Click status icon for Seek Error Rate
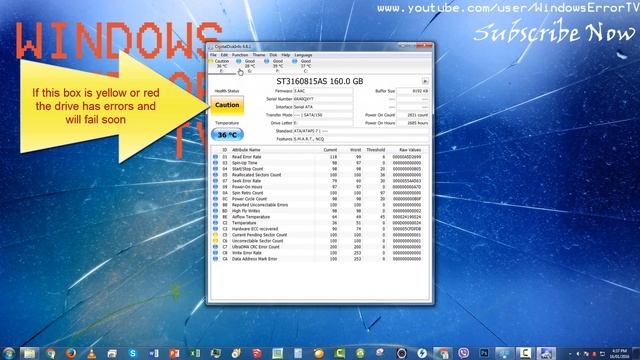This screenshot has height=360, width=640. (215, 181)
